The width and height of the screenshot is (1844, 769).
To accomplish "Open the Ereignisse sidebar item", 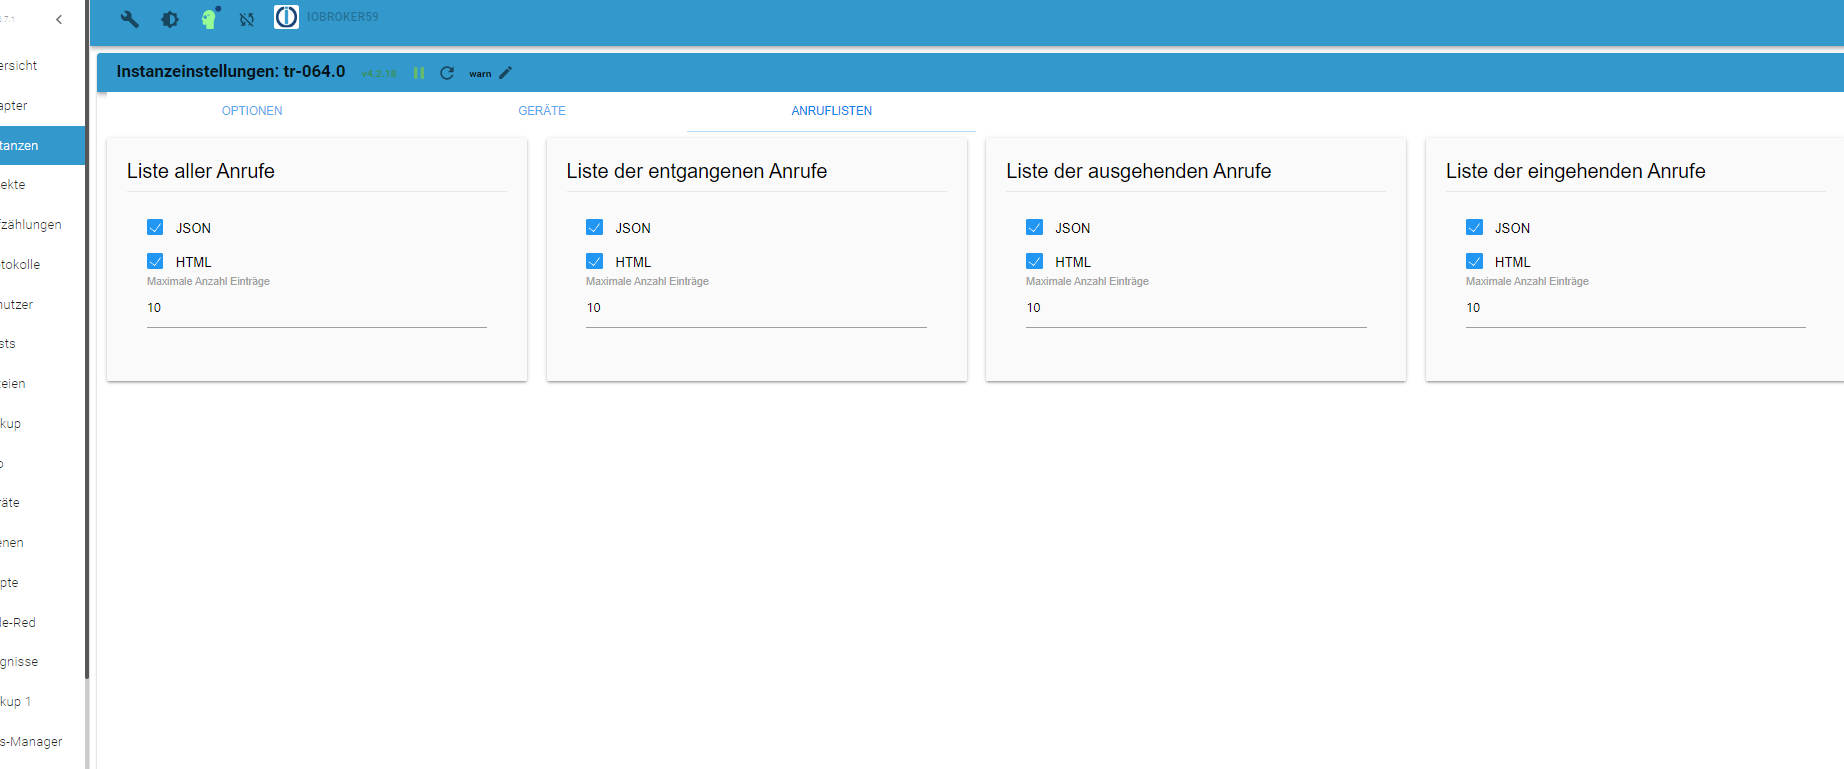I will pyautogui.click(x=42, y=662).
